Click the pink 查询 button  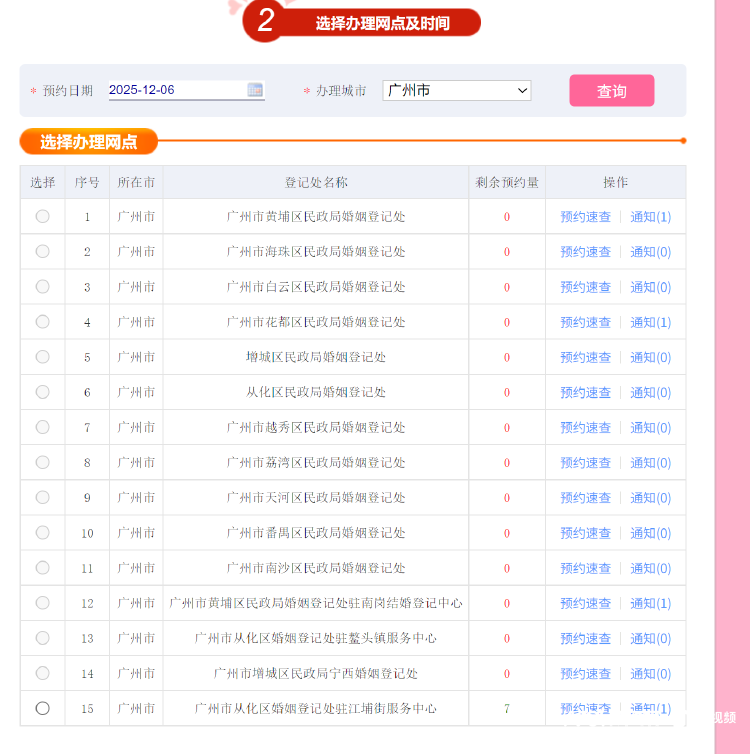click(612, 90)
